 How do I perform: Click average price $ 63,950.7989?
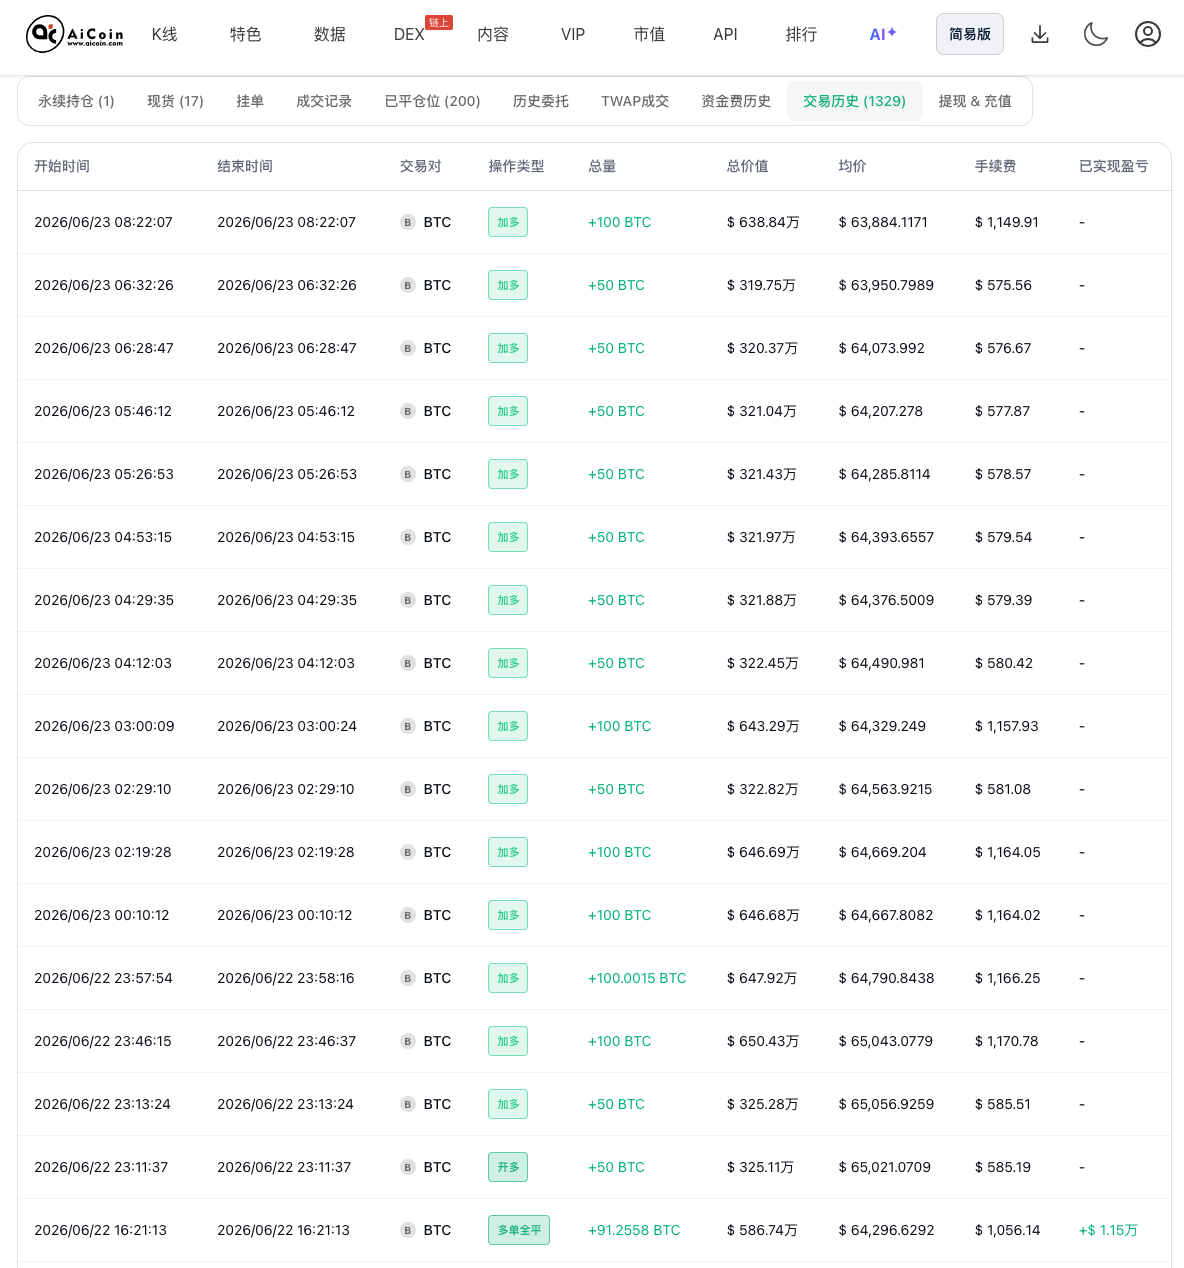coord(886,285)
